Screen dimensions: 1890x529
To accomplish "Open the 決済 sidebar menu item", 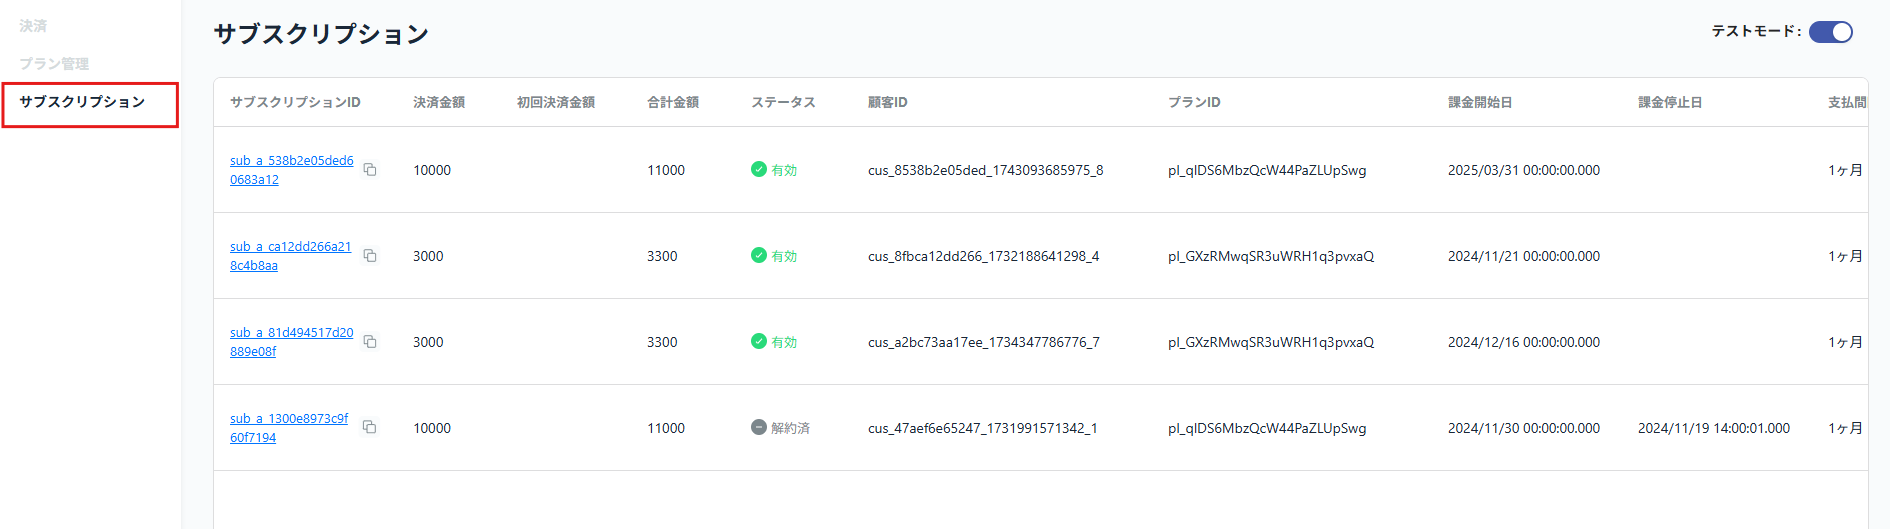I will click(x=33, y=26).
